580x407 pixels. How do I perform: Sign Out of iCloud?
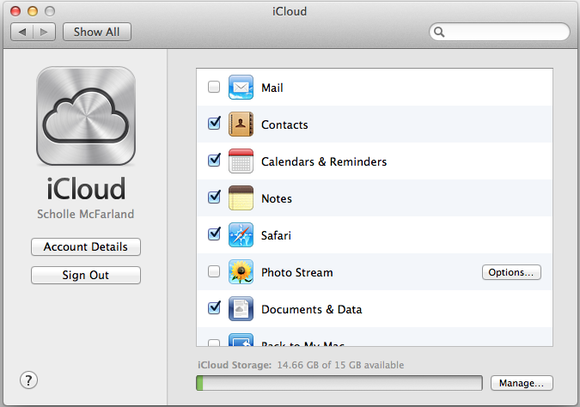(x=86, y=275)
